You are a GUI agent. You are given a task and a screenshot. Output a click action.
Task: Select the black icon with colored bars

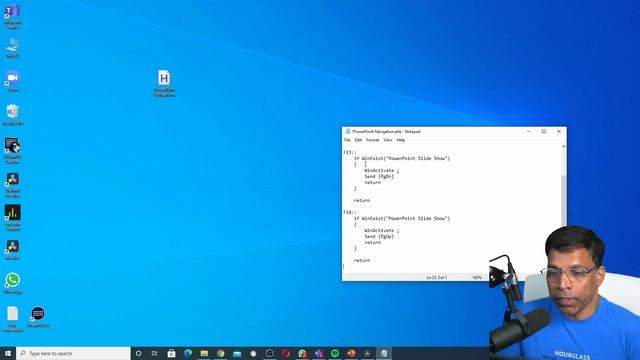point(13,218)
